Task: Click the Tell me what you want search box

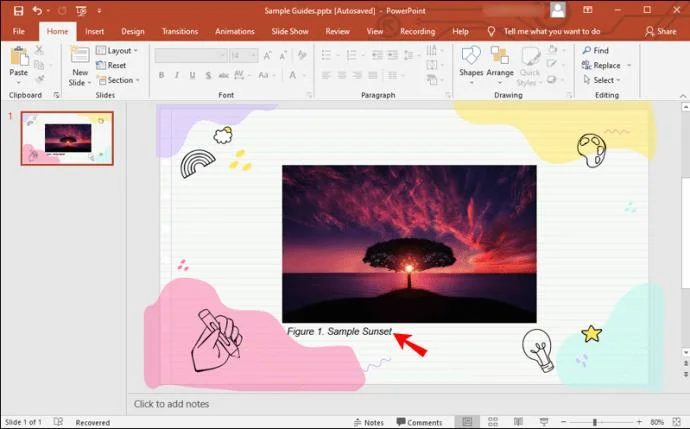Action: click(x=551, y=31)
